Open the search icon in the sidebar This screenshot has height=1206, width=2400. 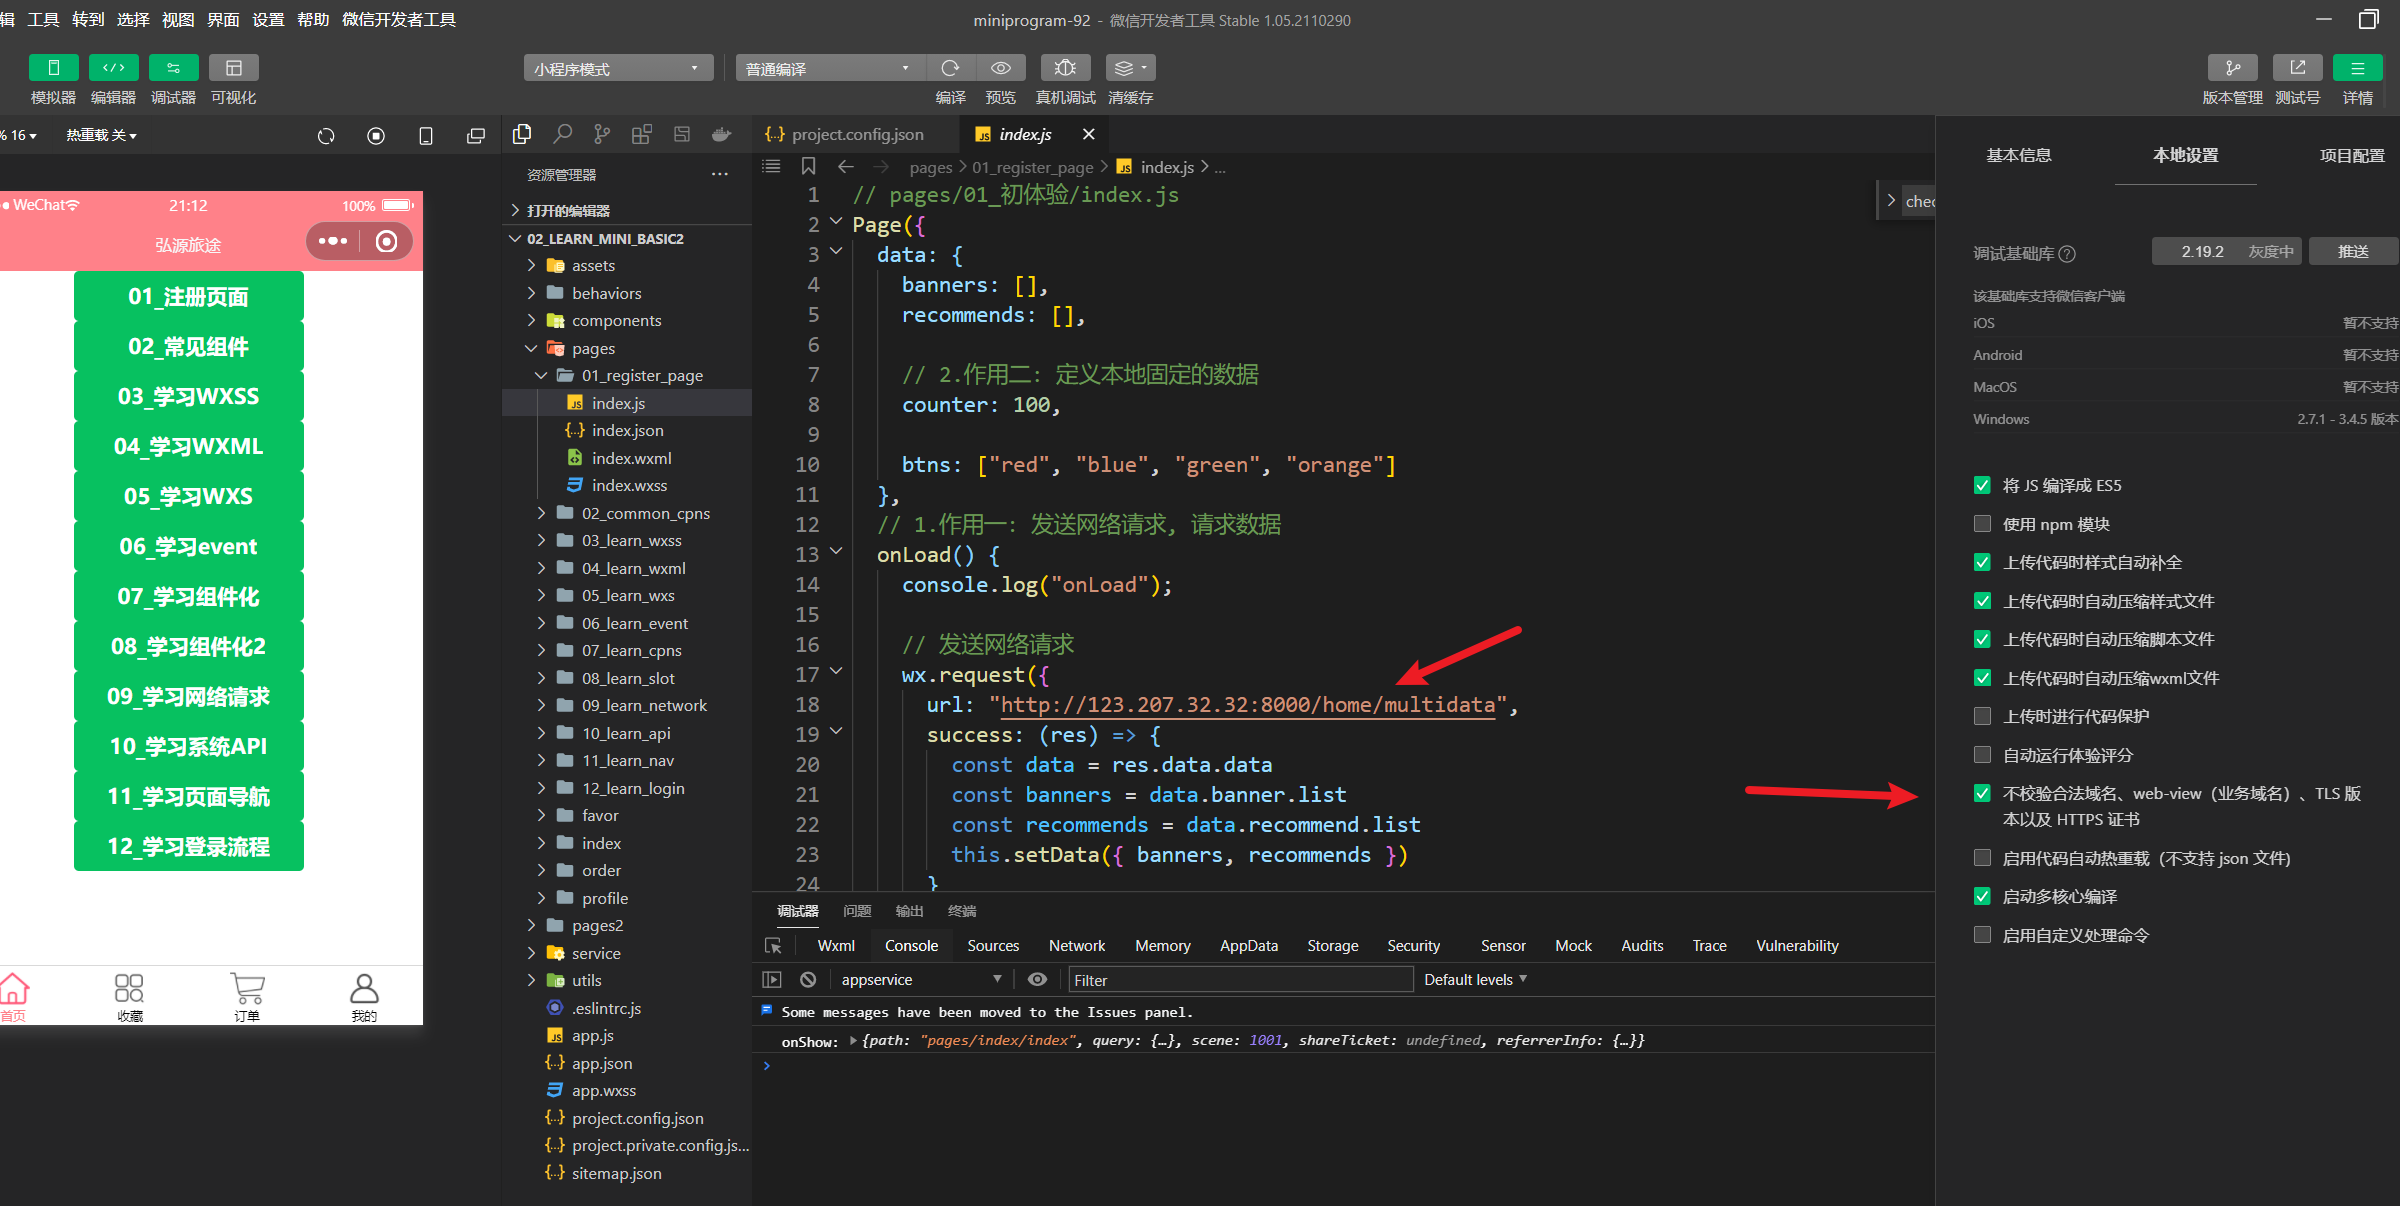[x=562, y=134]
